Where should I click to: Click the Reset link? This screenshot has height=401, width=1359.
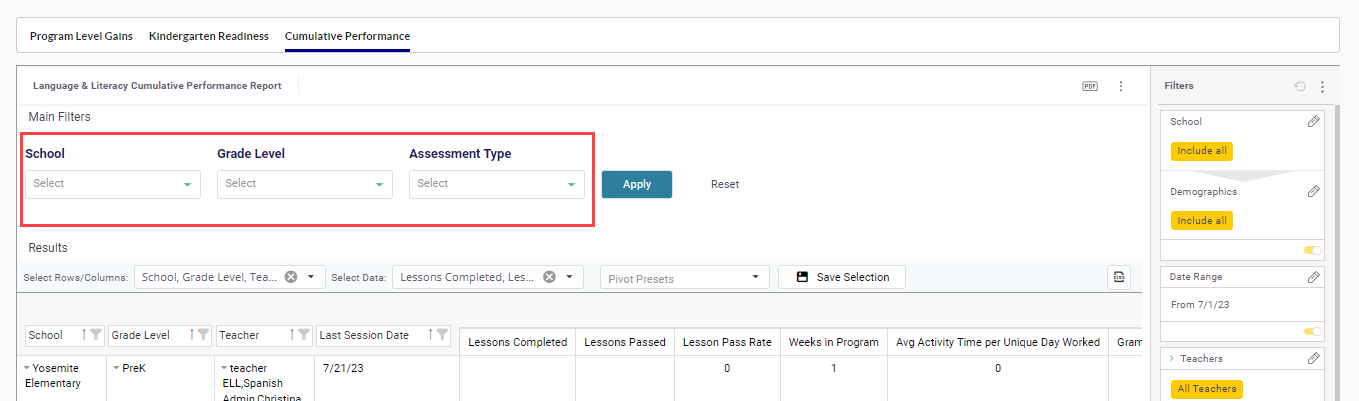tap(725, 184)
